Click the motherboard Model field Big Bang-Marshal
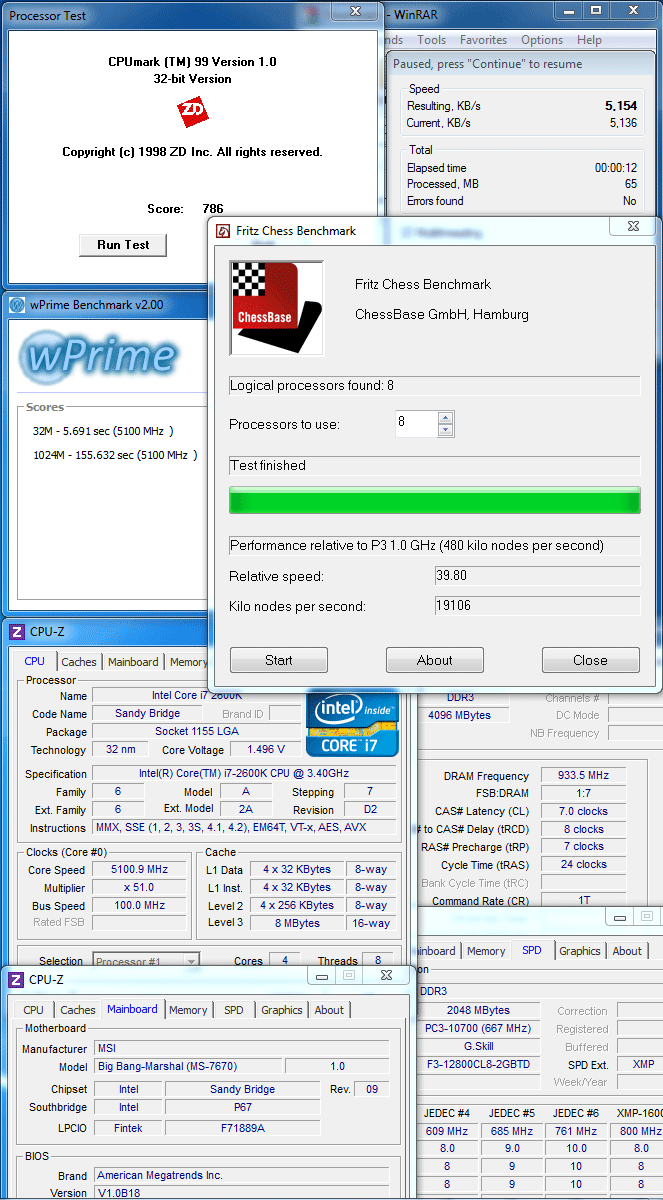Screen dimensions: 663x1200 click(187, 1066)
